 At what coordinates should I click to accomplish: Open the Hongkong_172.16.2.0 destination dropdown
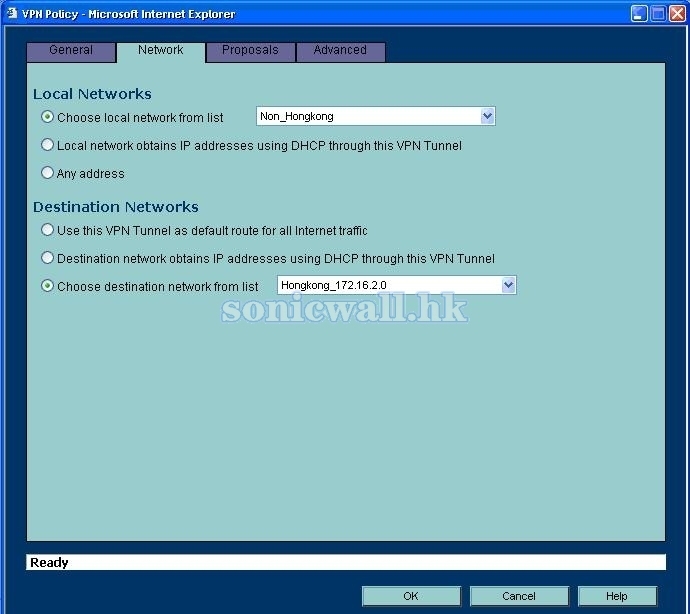tap(396, 285)
